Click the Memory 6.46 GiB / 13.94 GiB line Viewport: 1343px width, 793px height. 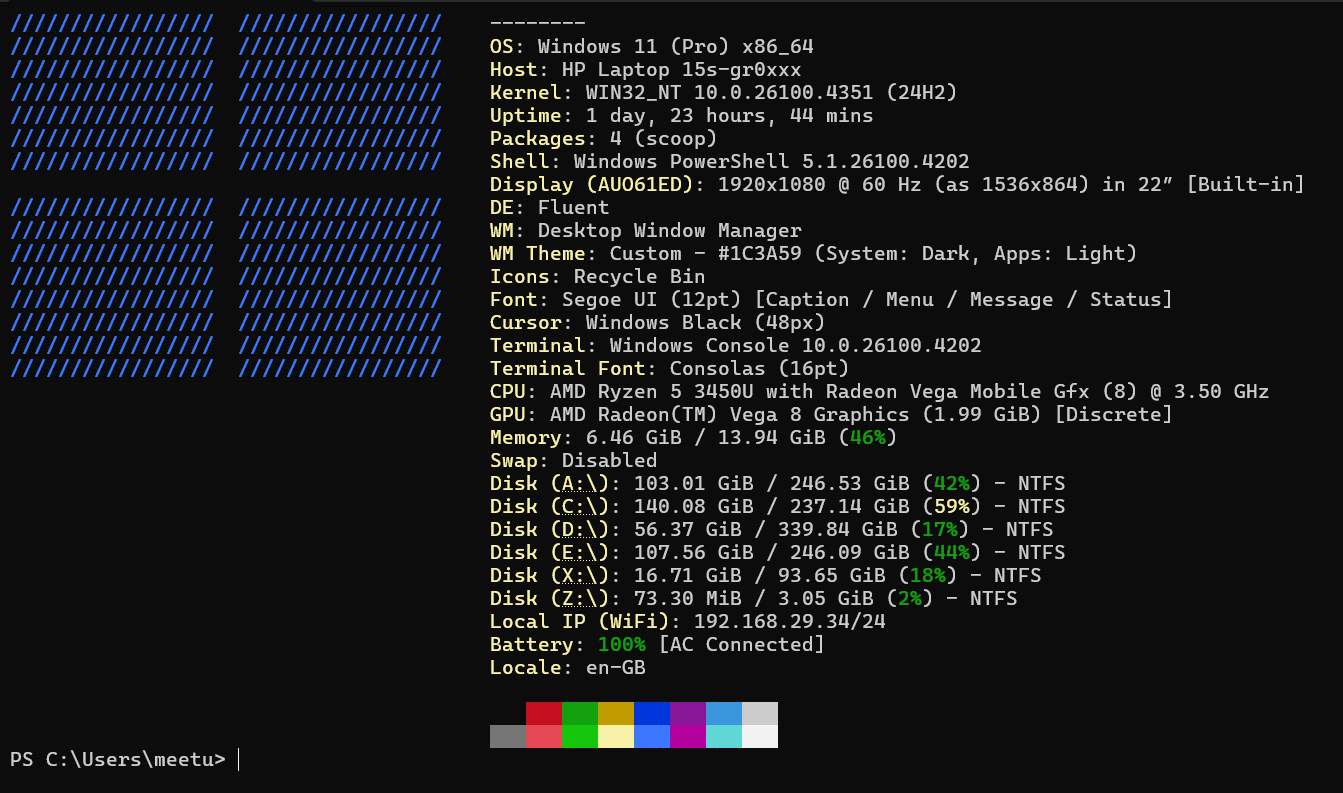(693, 437)
